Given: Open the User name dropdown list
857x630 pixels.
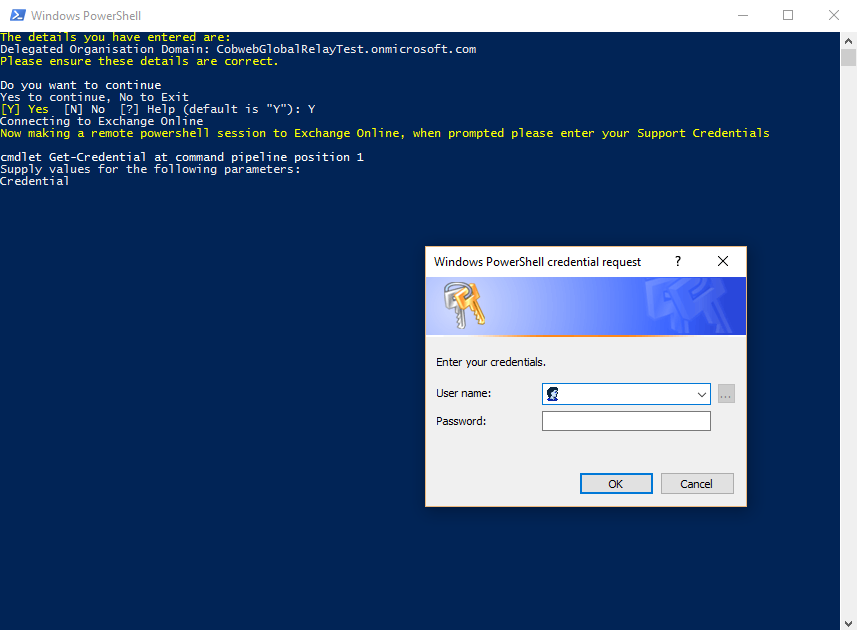Looking at the screenshot, I should [703, 393].
